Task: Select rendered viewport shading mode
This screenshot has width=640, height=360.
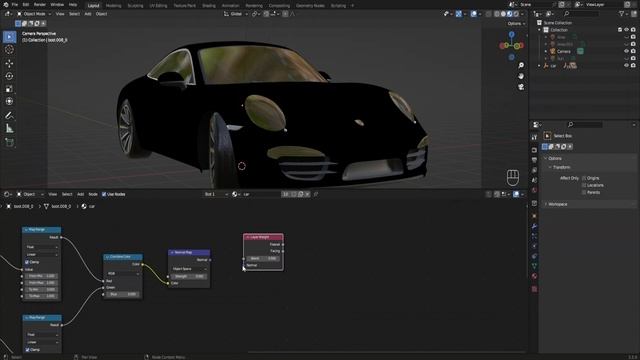Action: coord(516,14)
